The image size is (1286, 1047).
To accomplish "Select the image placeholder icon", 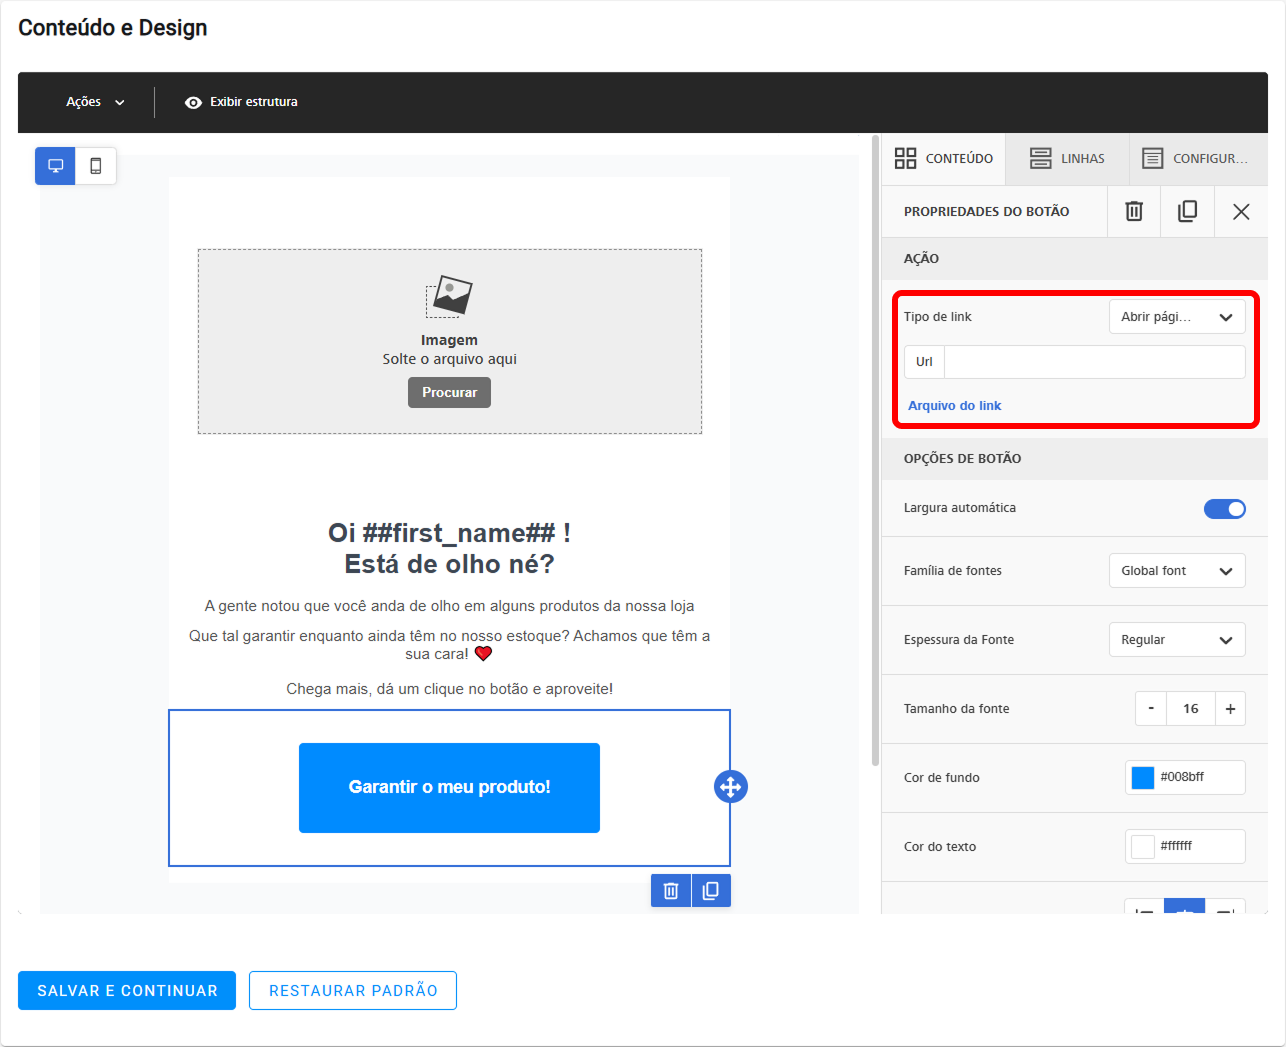I will pyautogui.click(x=449, y=296).
